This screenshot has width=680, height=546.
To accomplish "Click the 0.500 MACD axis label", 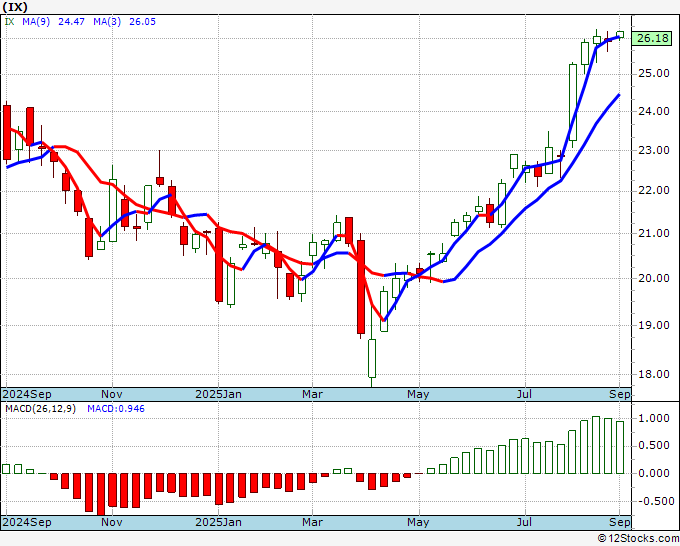I will point(654,446).
